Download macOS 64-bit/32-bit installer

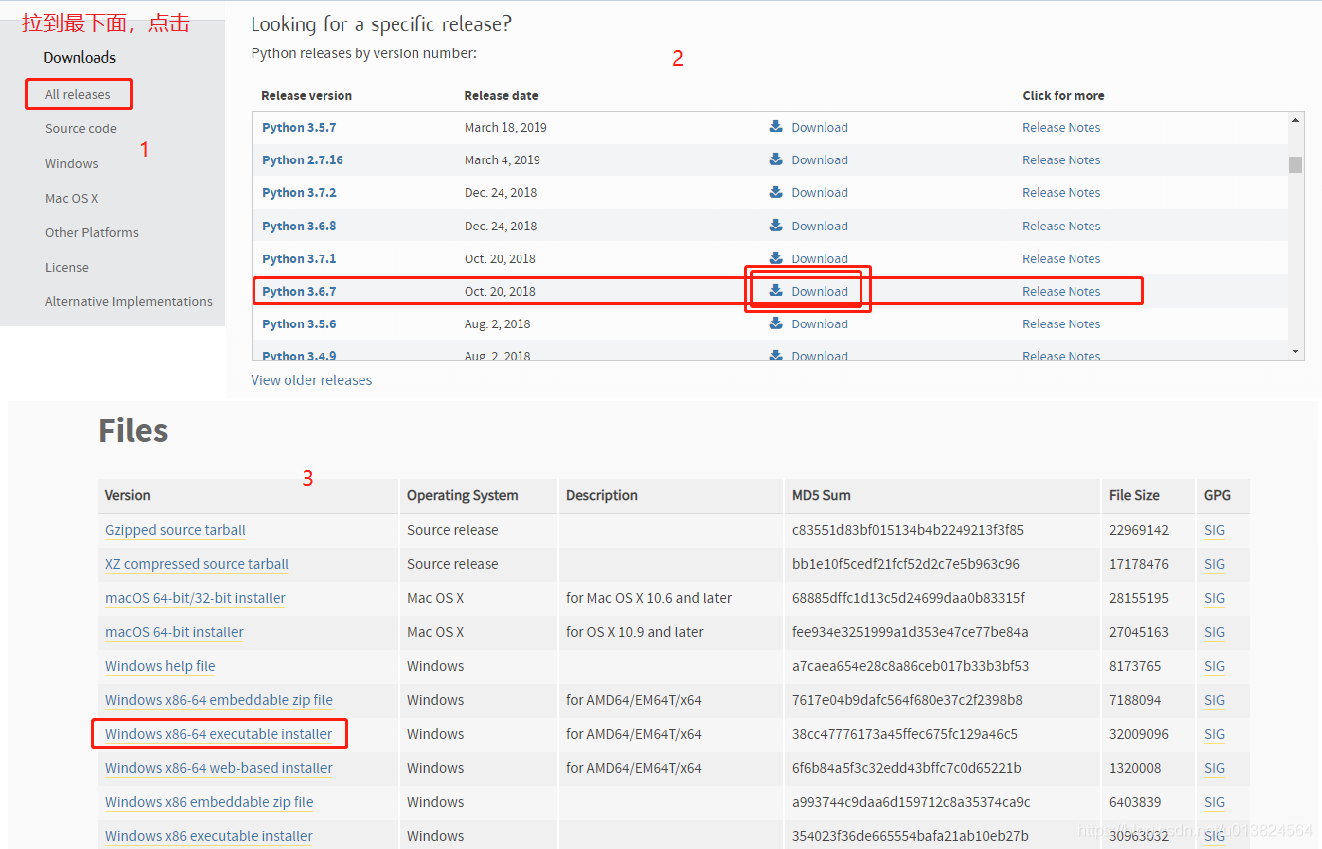195,598
